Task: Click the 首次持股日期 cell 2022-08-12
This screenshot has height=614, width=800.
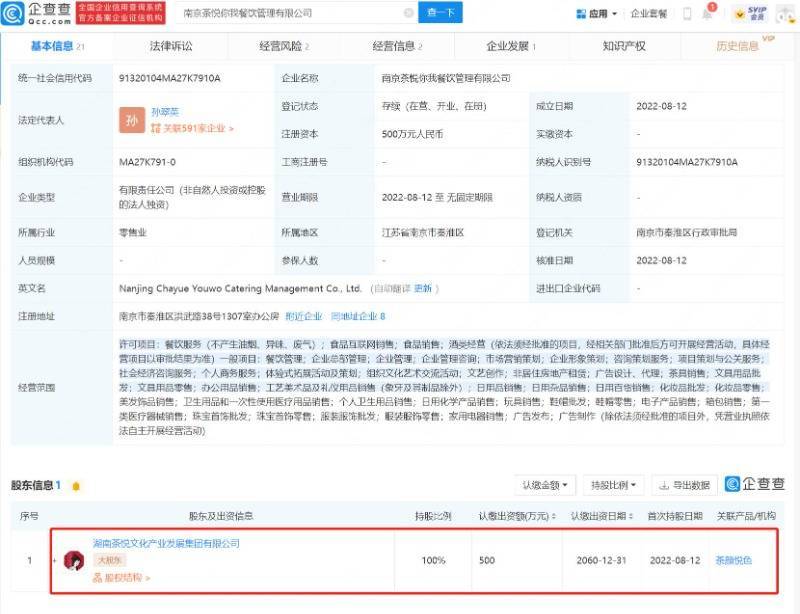Action: [675, 560]
